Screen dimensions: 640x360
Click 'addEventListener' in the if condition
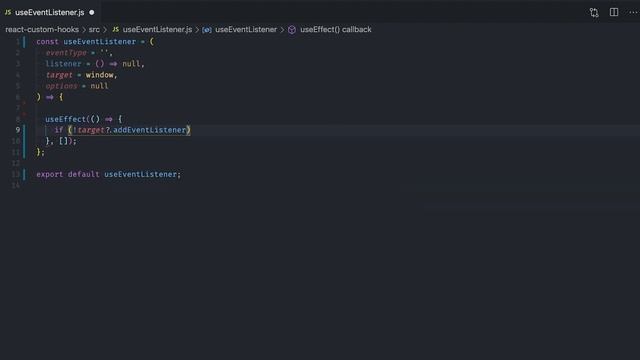click(149, 130)
